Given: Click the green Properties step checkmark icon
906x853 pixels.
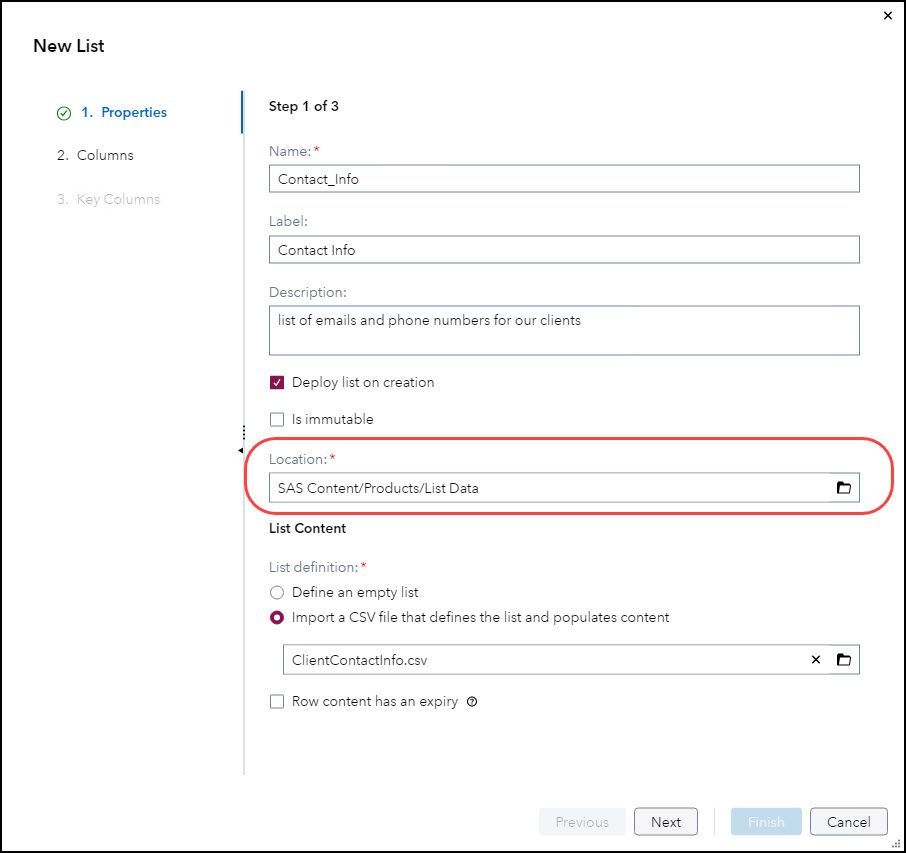Looking at the screenshot, I should coord(64,113).
